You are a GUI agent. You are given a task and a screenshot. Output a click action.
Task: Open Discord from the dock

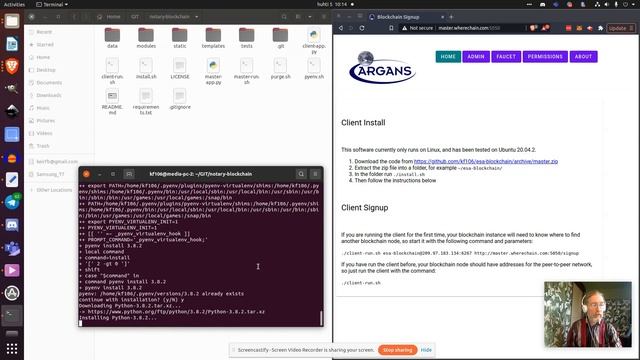pos(12,225)
